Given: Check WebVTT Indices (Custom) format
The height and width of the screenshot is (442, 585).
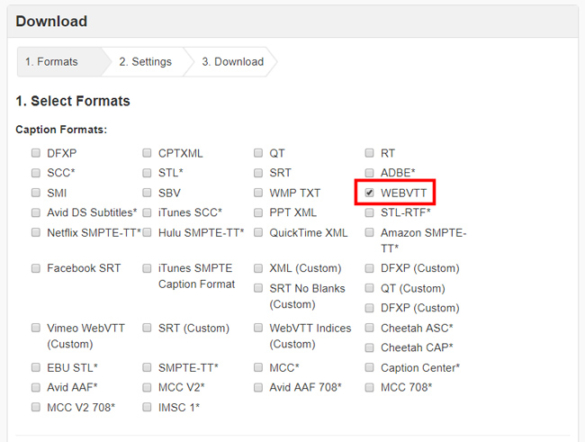Looking at the screenshot, I should 258,328.
